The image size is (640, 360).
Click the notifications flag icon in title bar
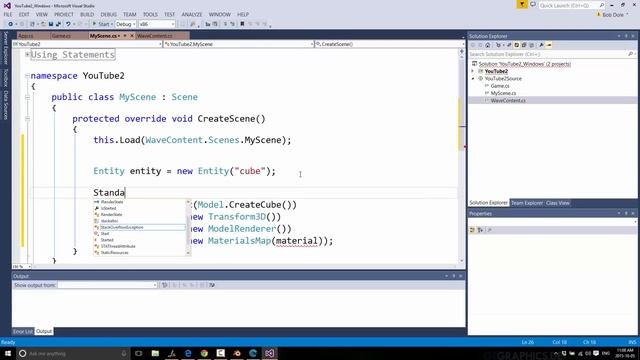pos(522,4)
